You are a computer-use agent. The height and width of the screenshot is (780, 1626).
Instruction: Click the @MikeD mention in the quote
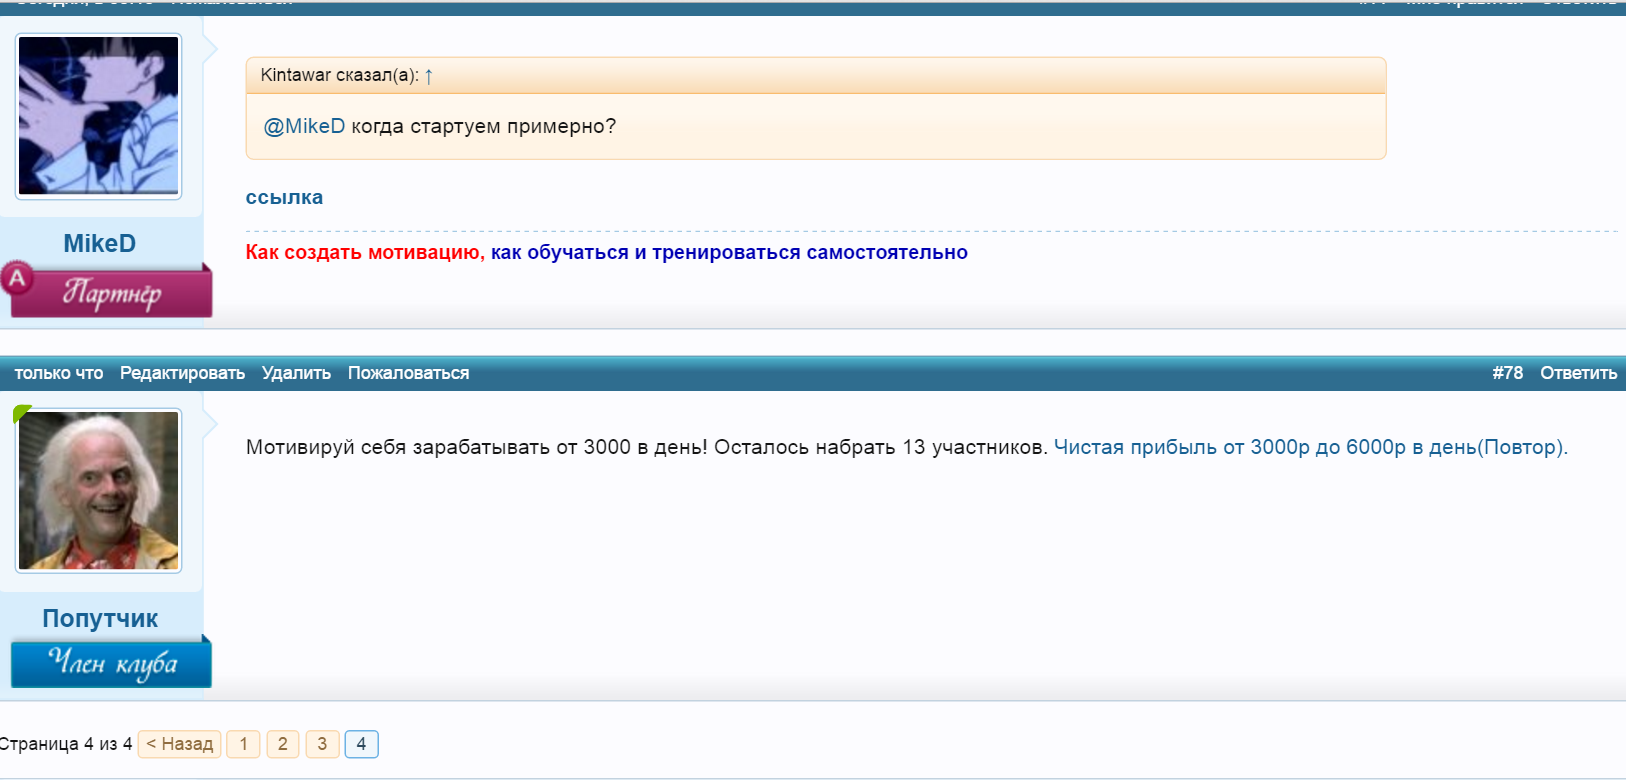click(x=304, y=127)
